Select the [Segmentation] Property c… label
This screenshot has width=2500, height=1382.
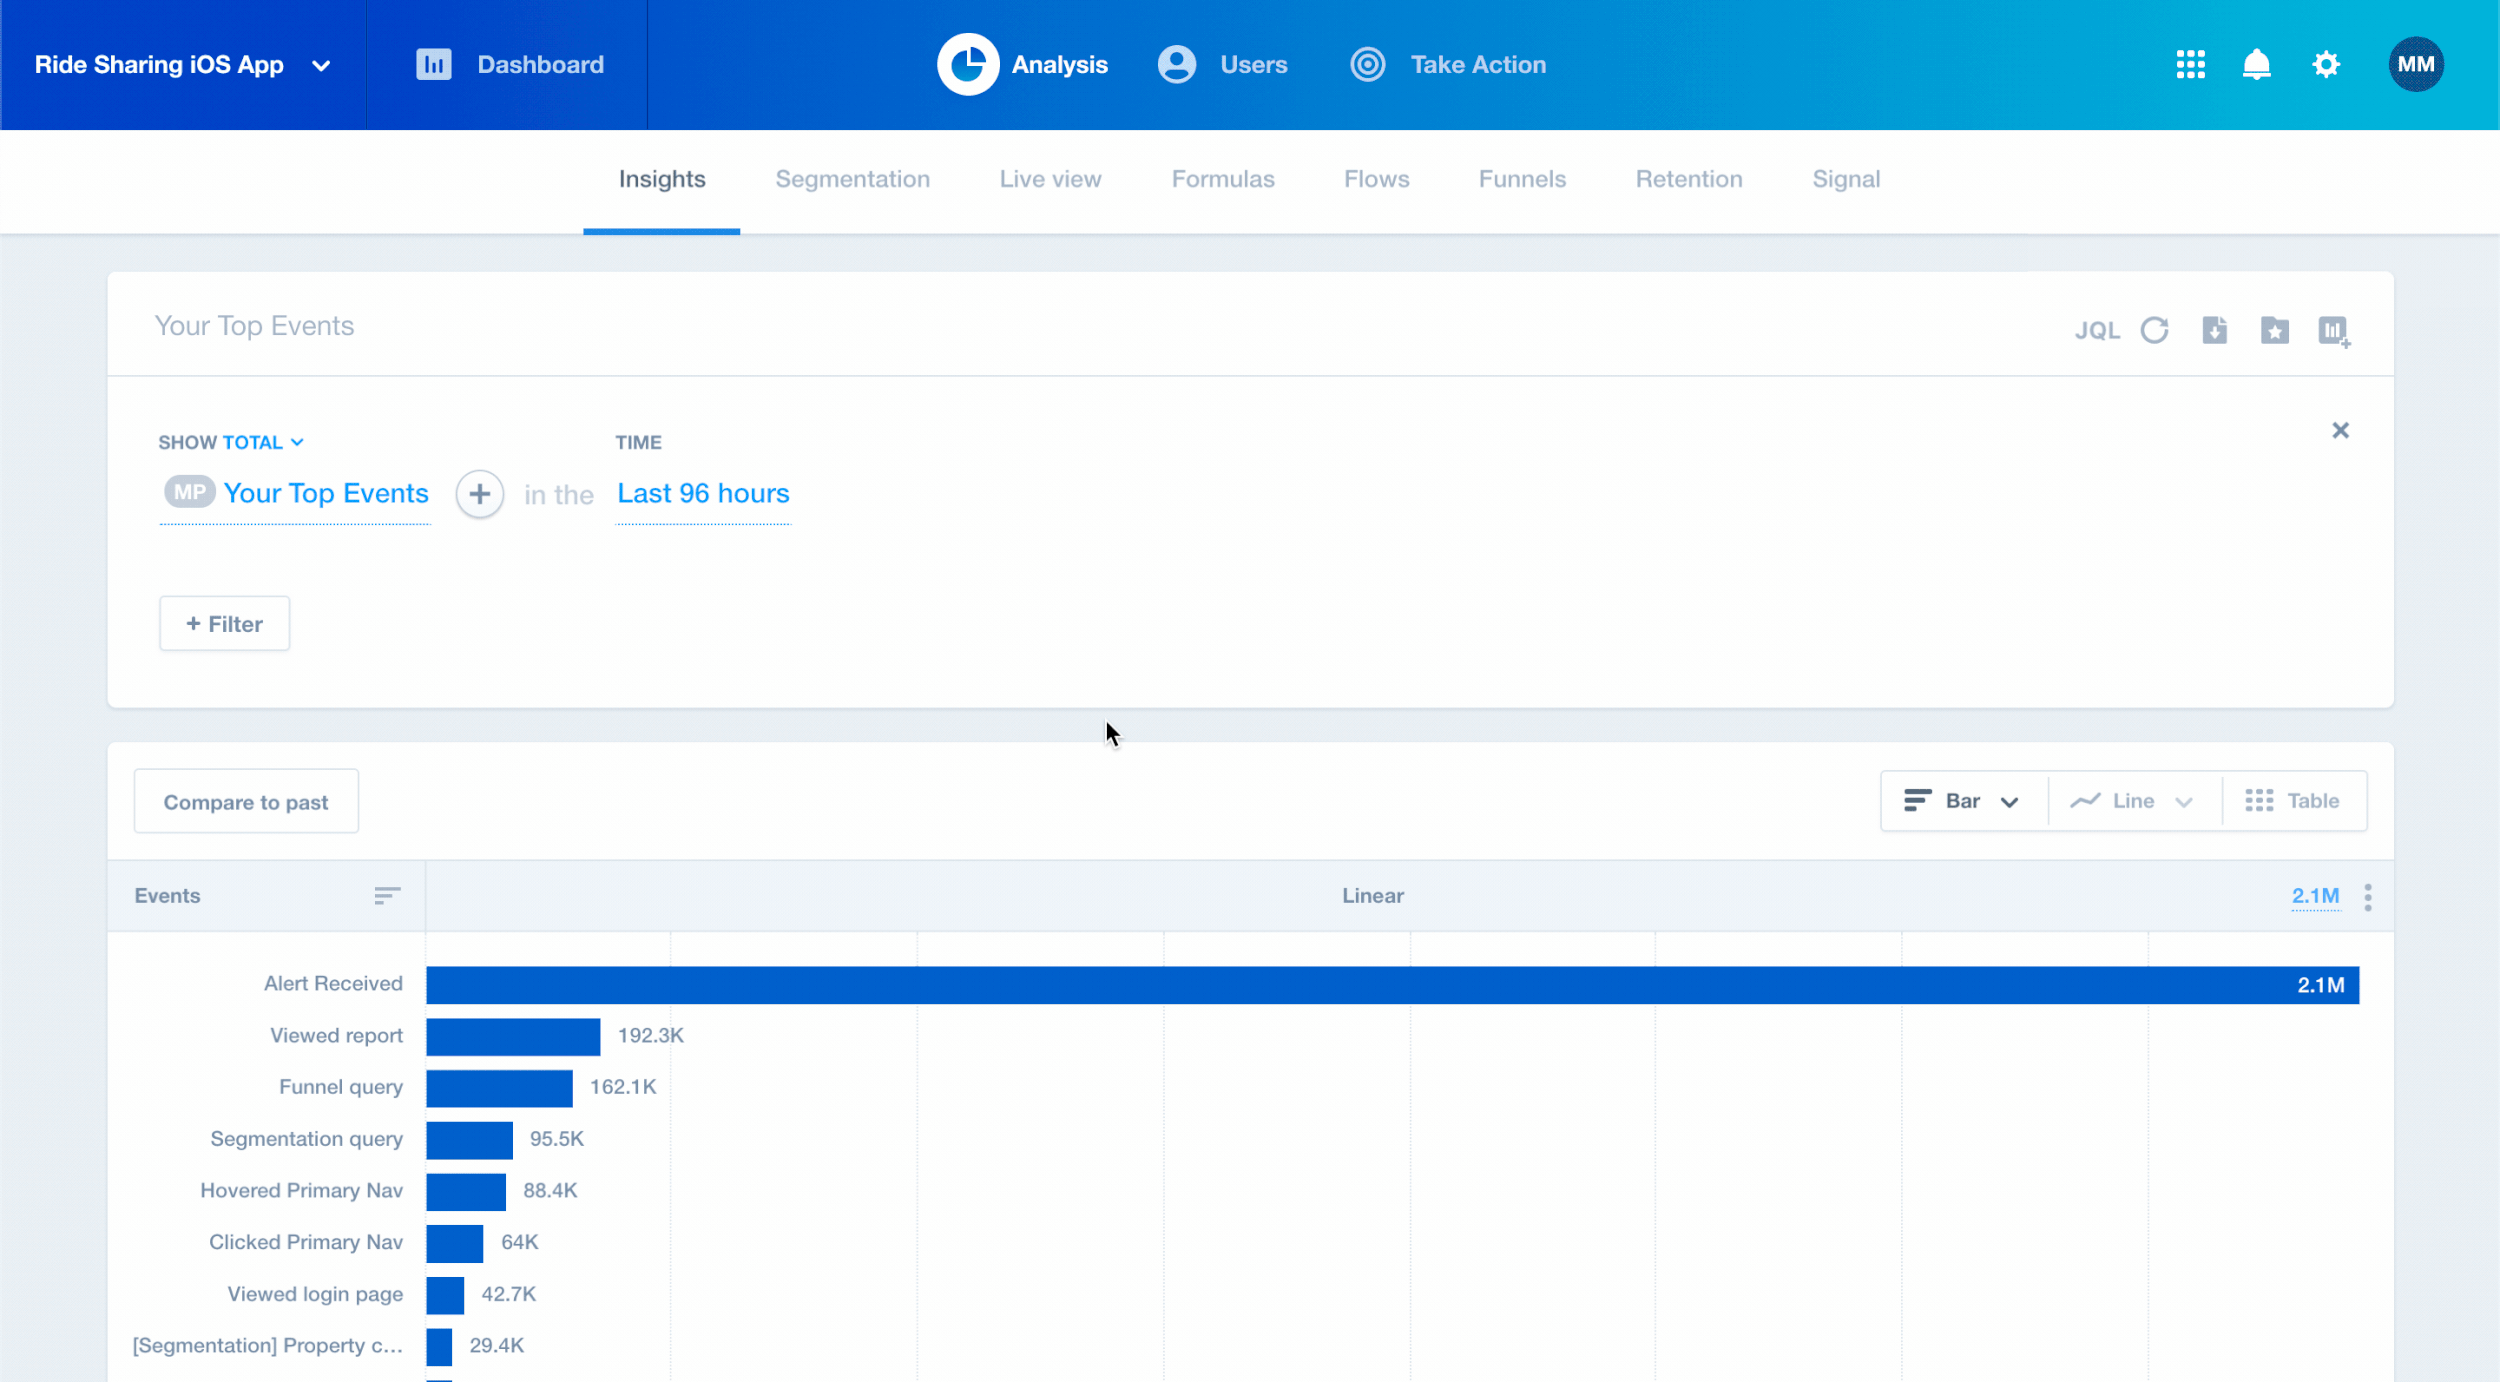click(x=267, y=1345)
